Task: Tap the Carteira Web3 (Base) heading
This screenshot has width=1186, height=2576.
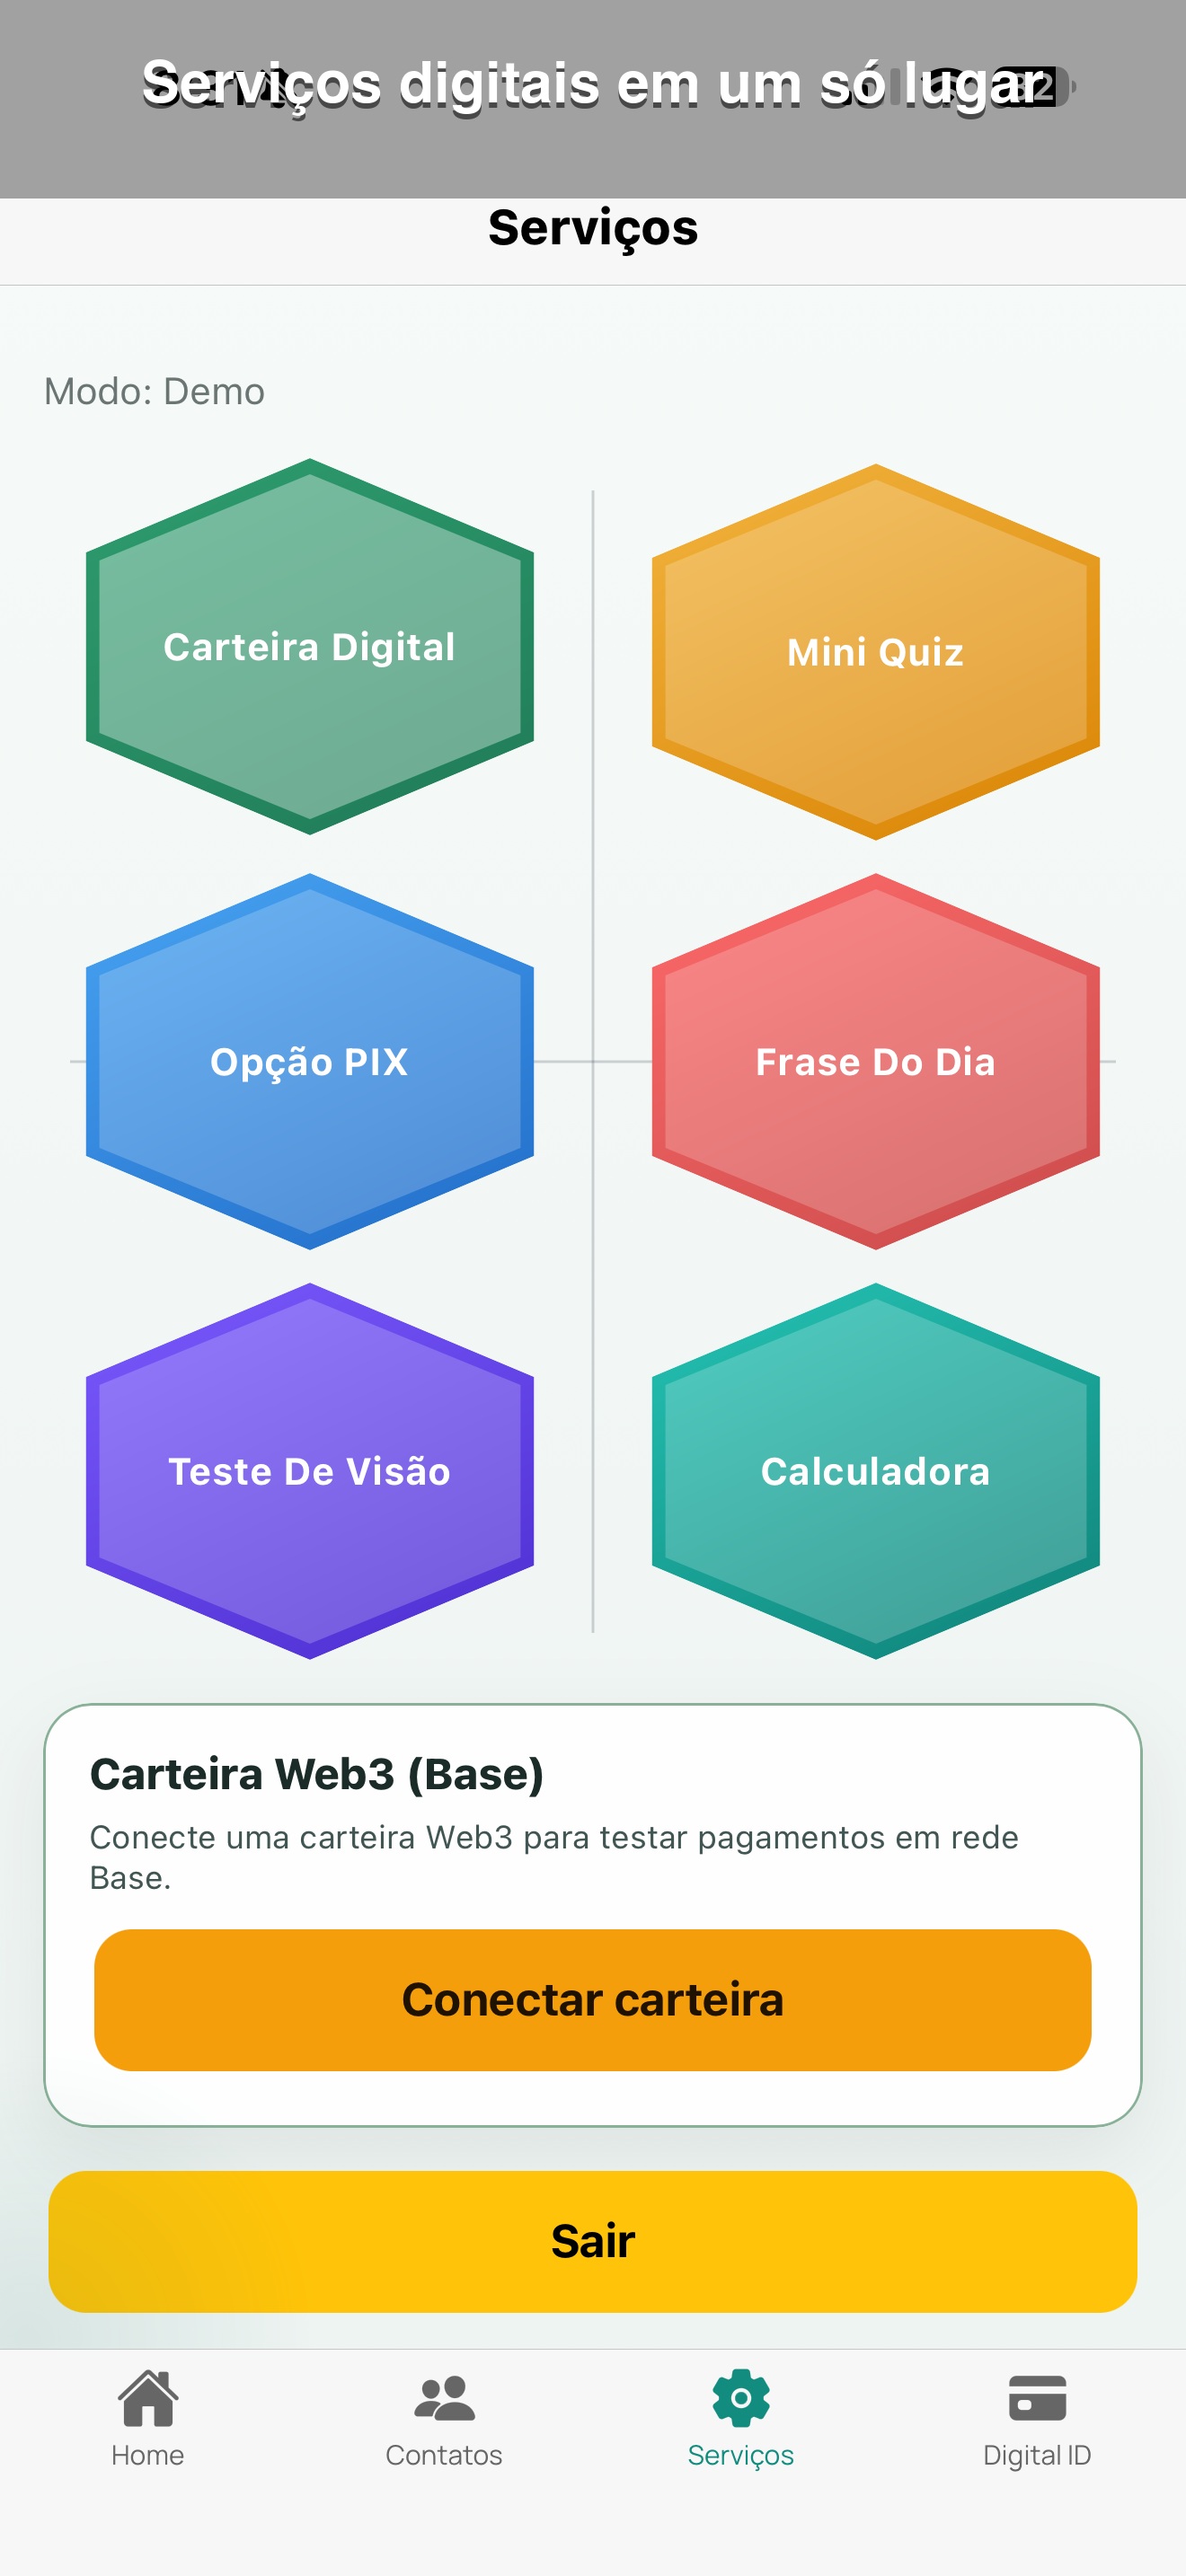Action: point(317,1773)
